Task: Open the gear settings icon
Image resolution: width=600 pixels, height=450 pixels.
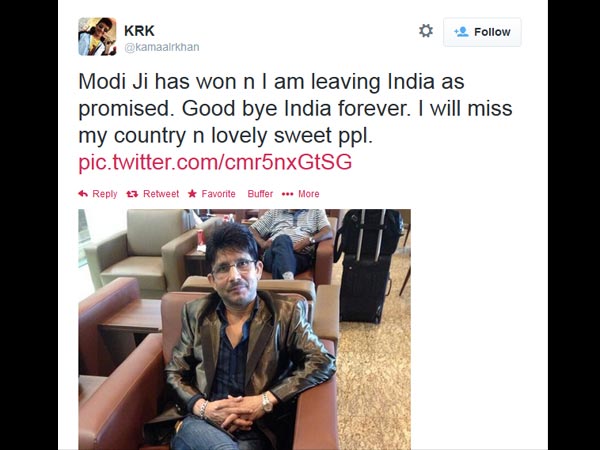Action: [x=426, y=31]
